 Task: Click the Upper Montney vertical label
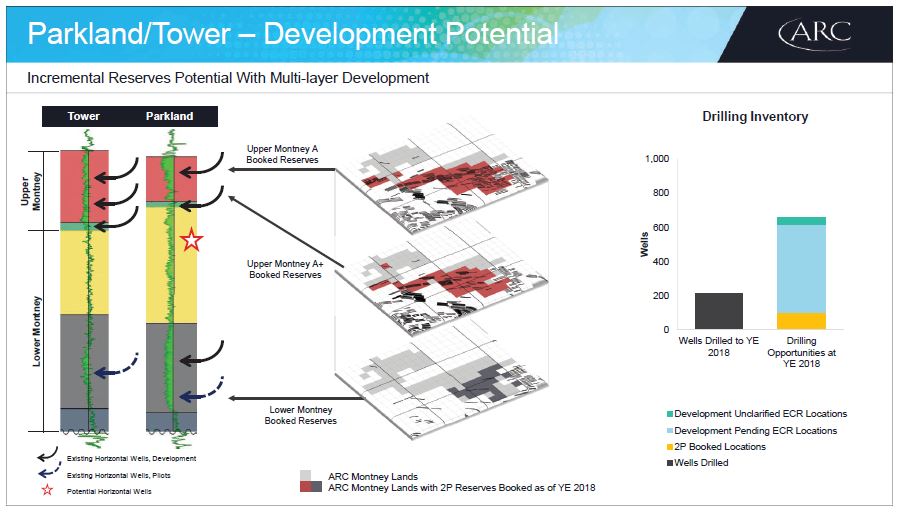pyautogui.click(x=31, y=191)
